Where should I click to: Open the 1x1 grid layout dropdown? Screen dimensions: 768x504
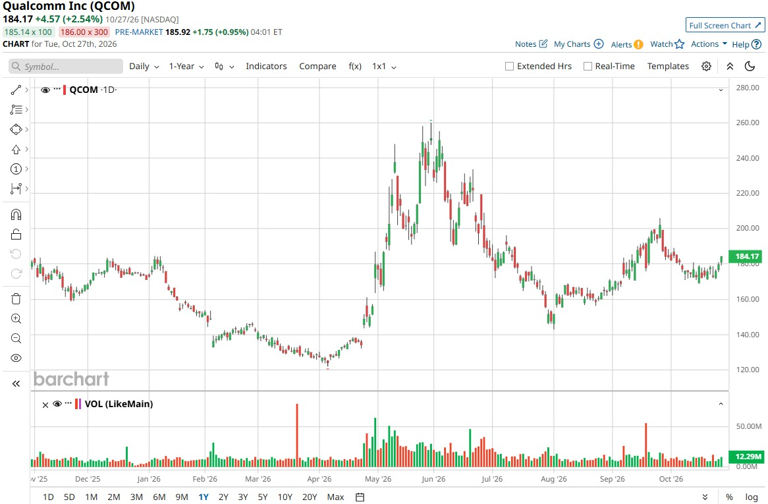pyautogui.click(x=384, y=66)
